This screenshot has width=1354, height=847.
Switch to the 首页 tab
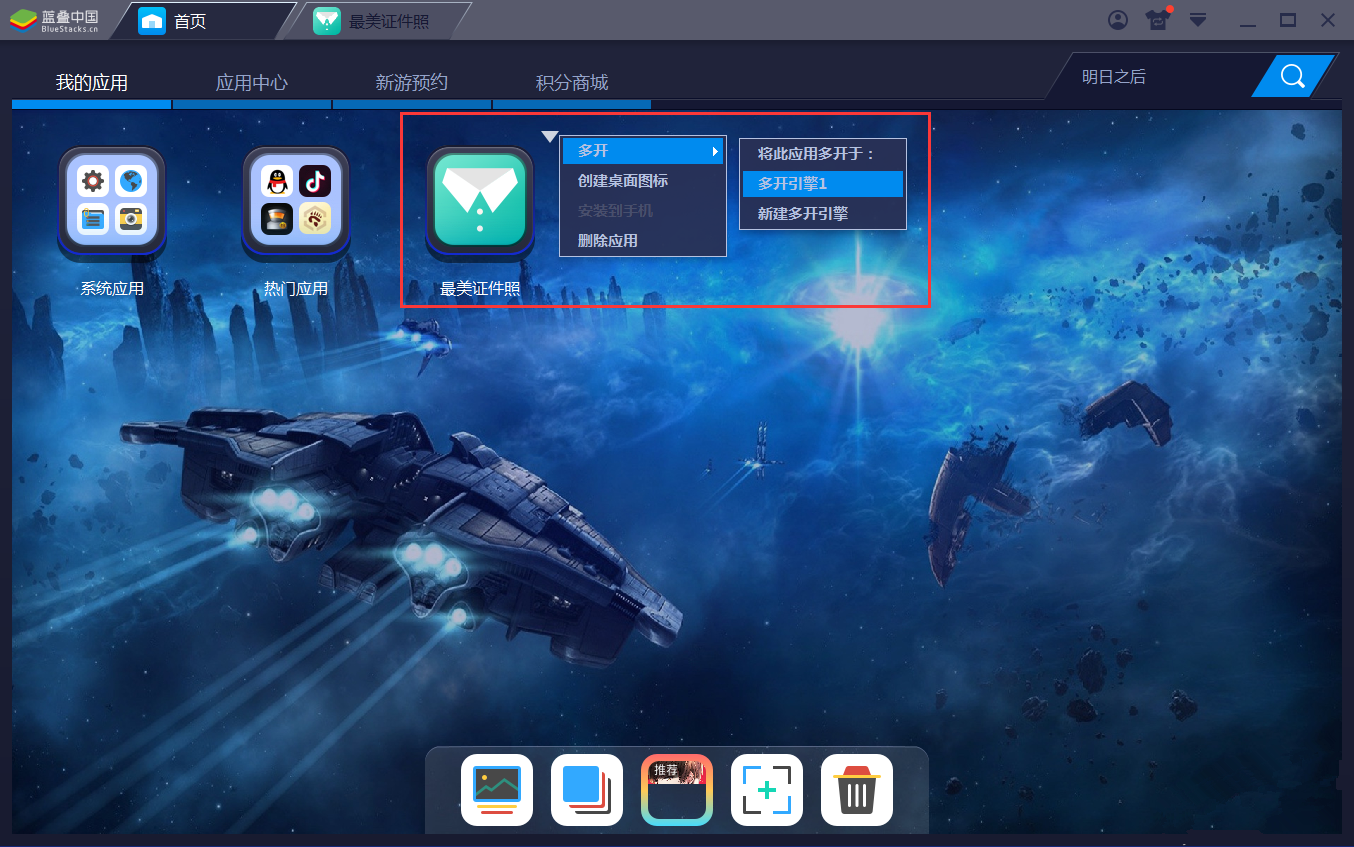click(x=203, y=21)
